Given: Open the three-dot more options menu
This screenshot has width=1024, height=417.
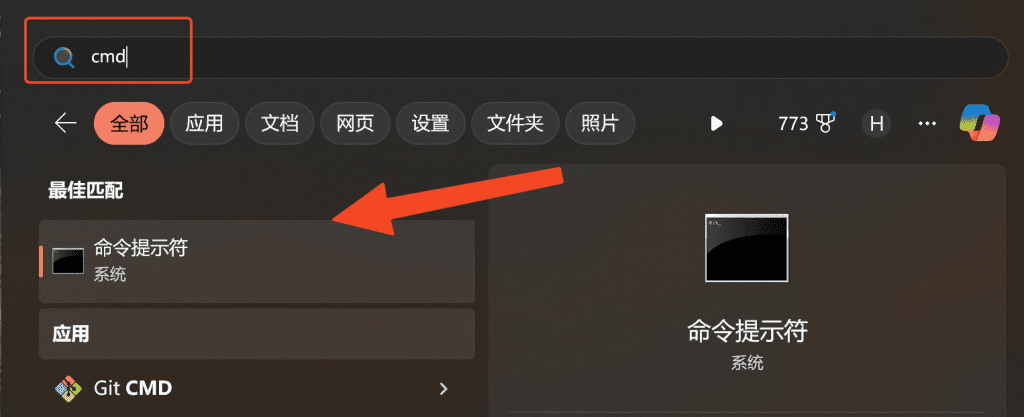Looking at the screenshot, I should coord(927,123).
